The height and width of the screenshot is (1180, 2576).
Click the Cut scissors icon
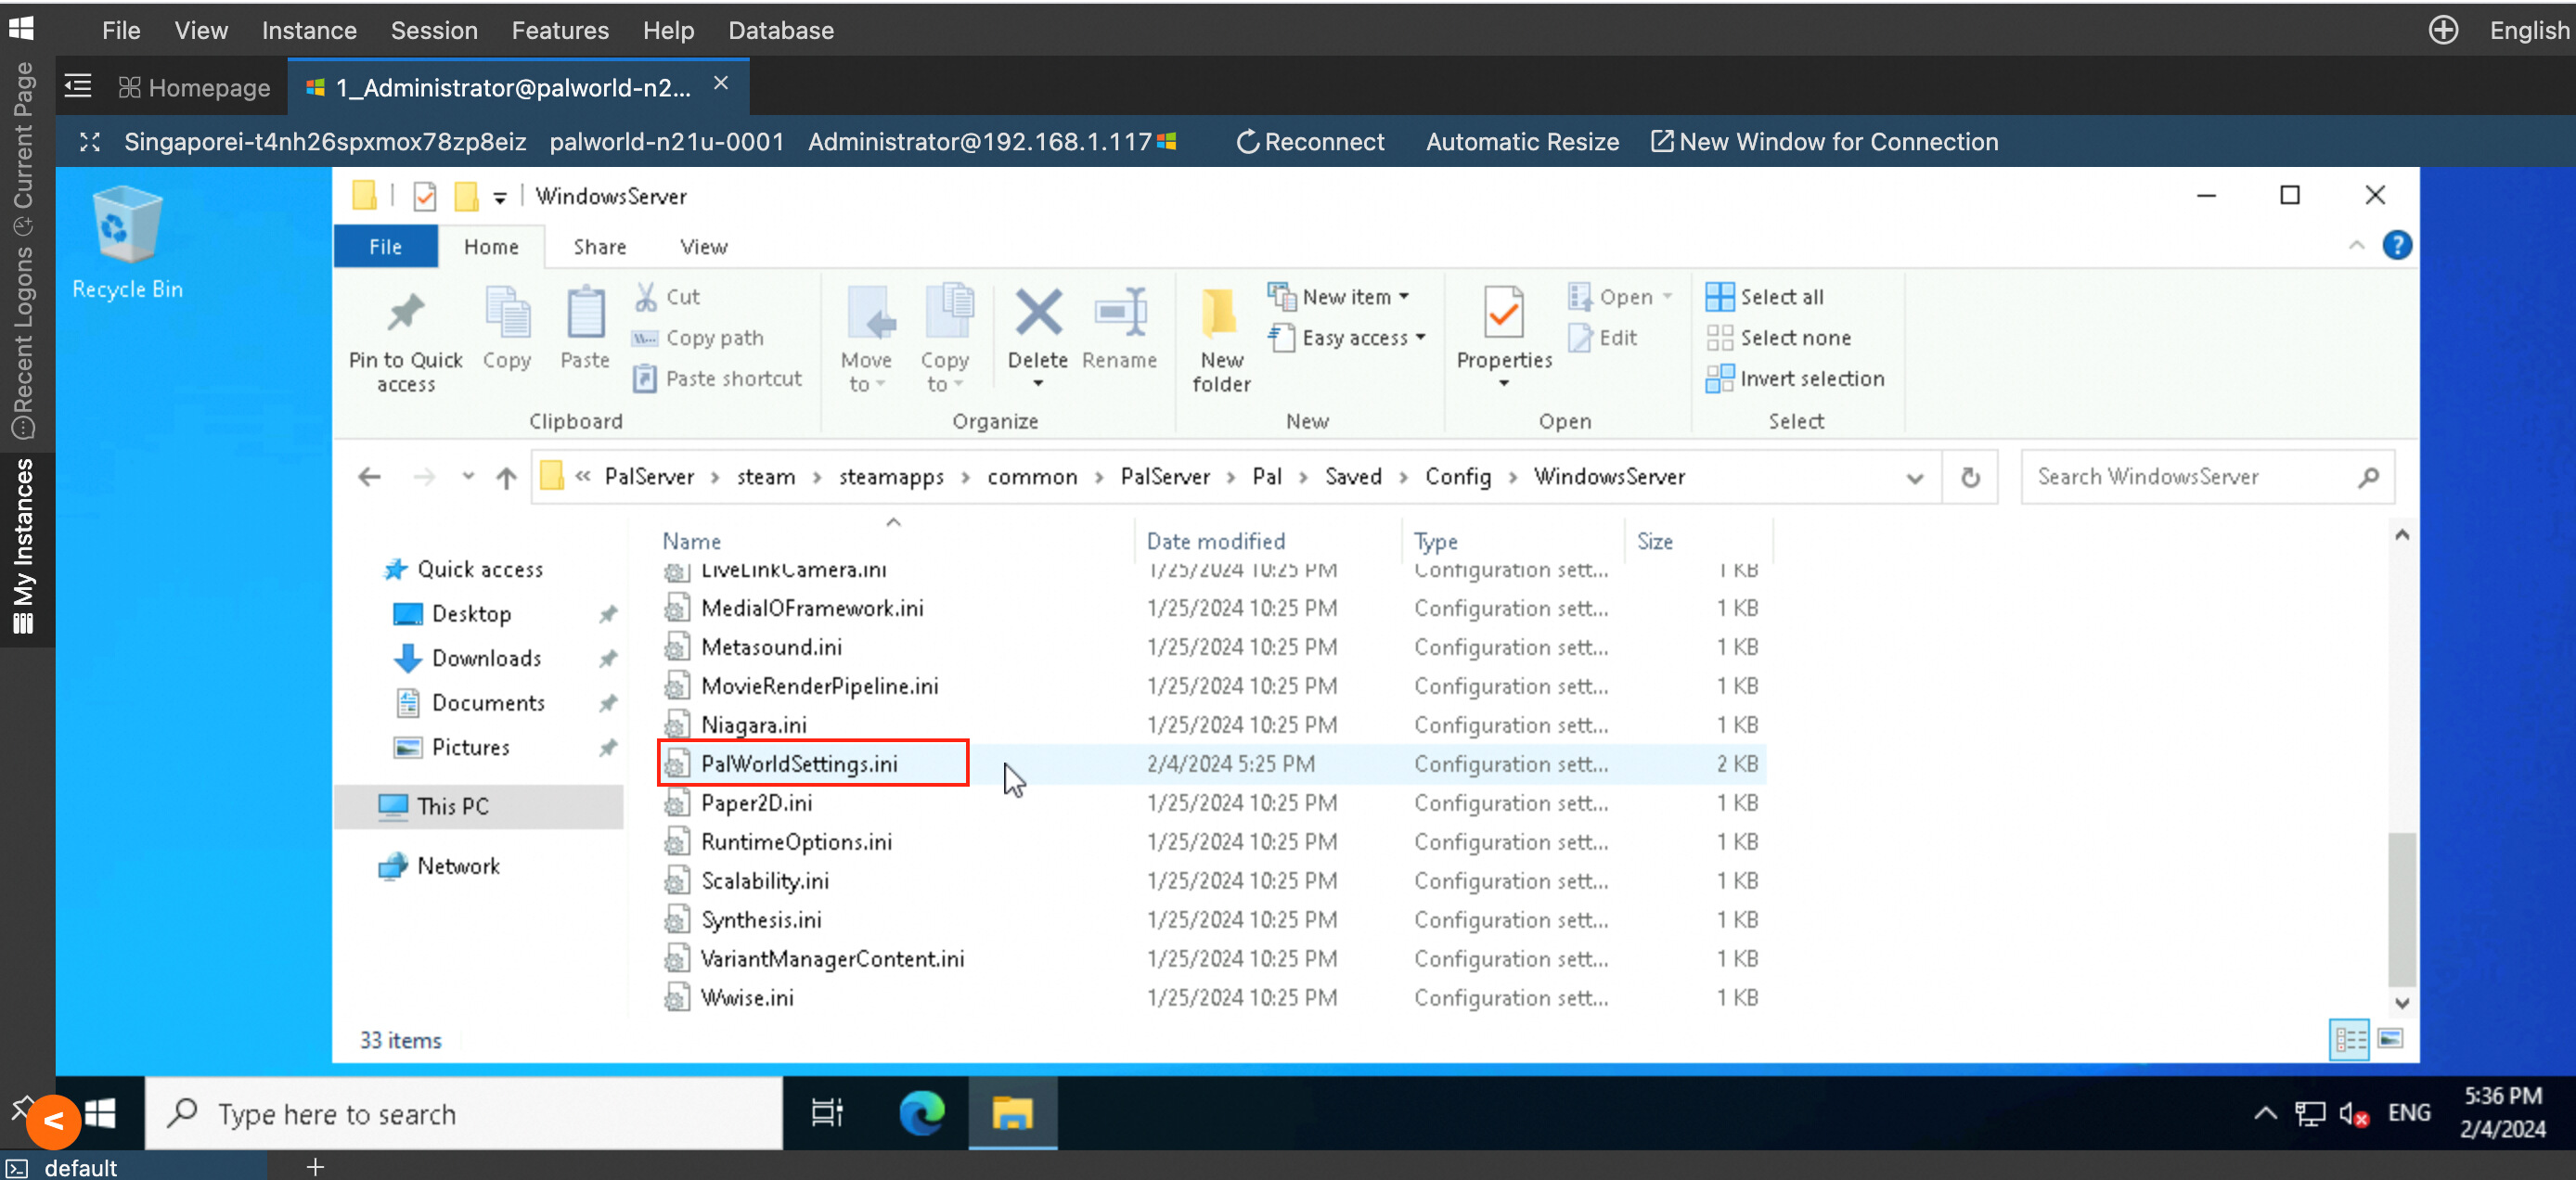point(646,296)
